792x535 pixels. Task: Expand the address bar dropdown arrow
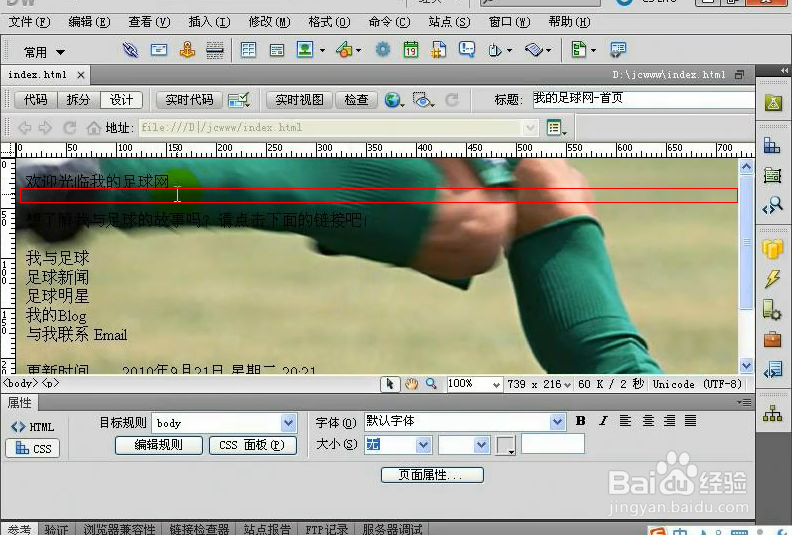(x=529, y=128)
